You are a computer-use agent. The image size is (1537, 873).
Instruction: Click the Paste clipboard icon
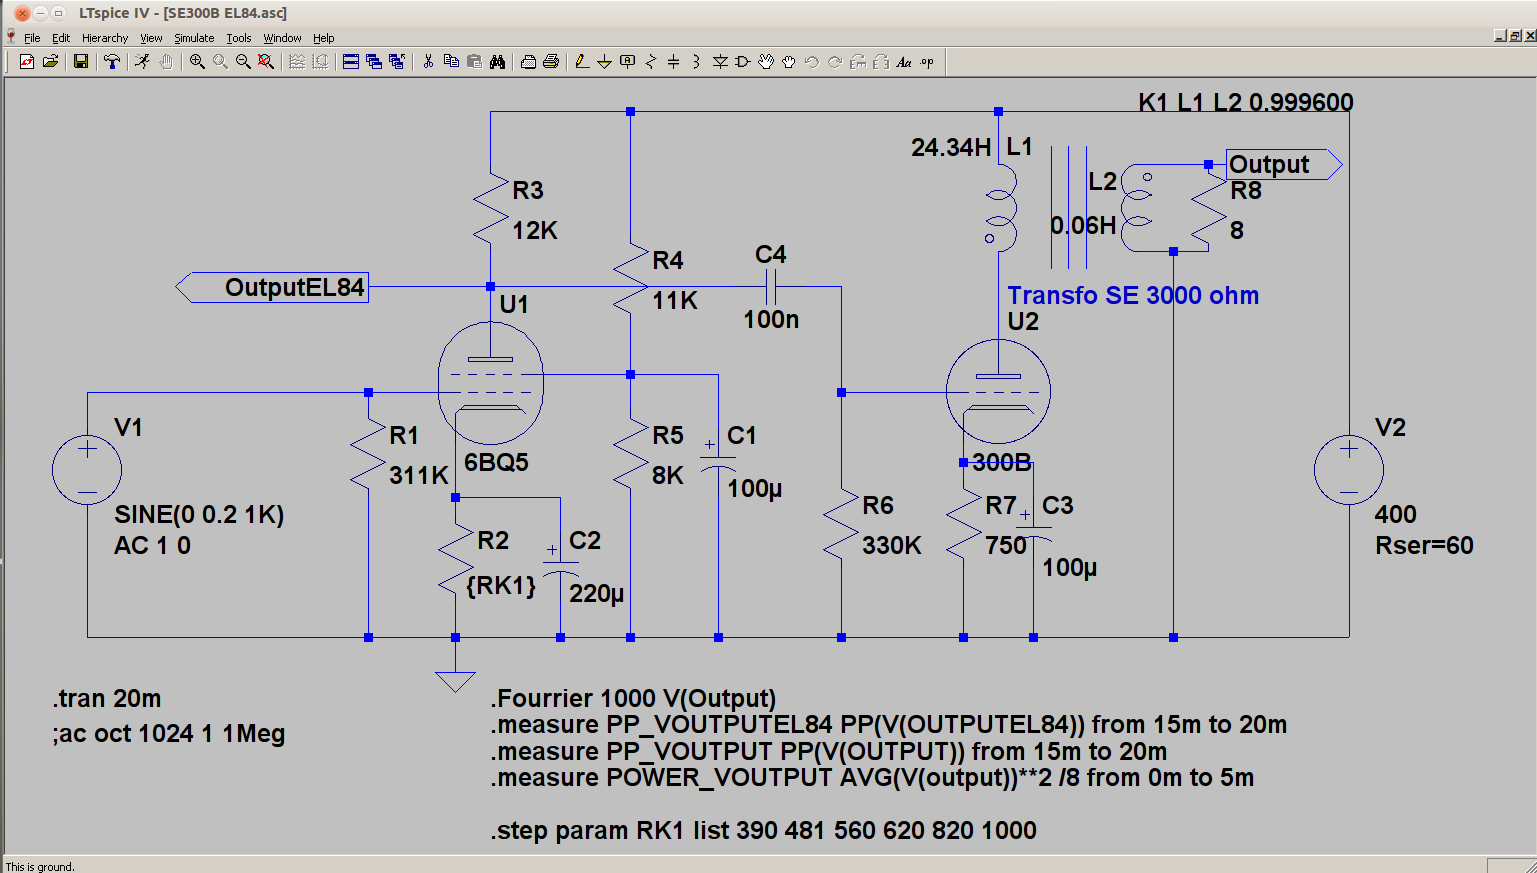click(474, 62)
